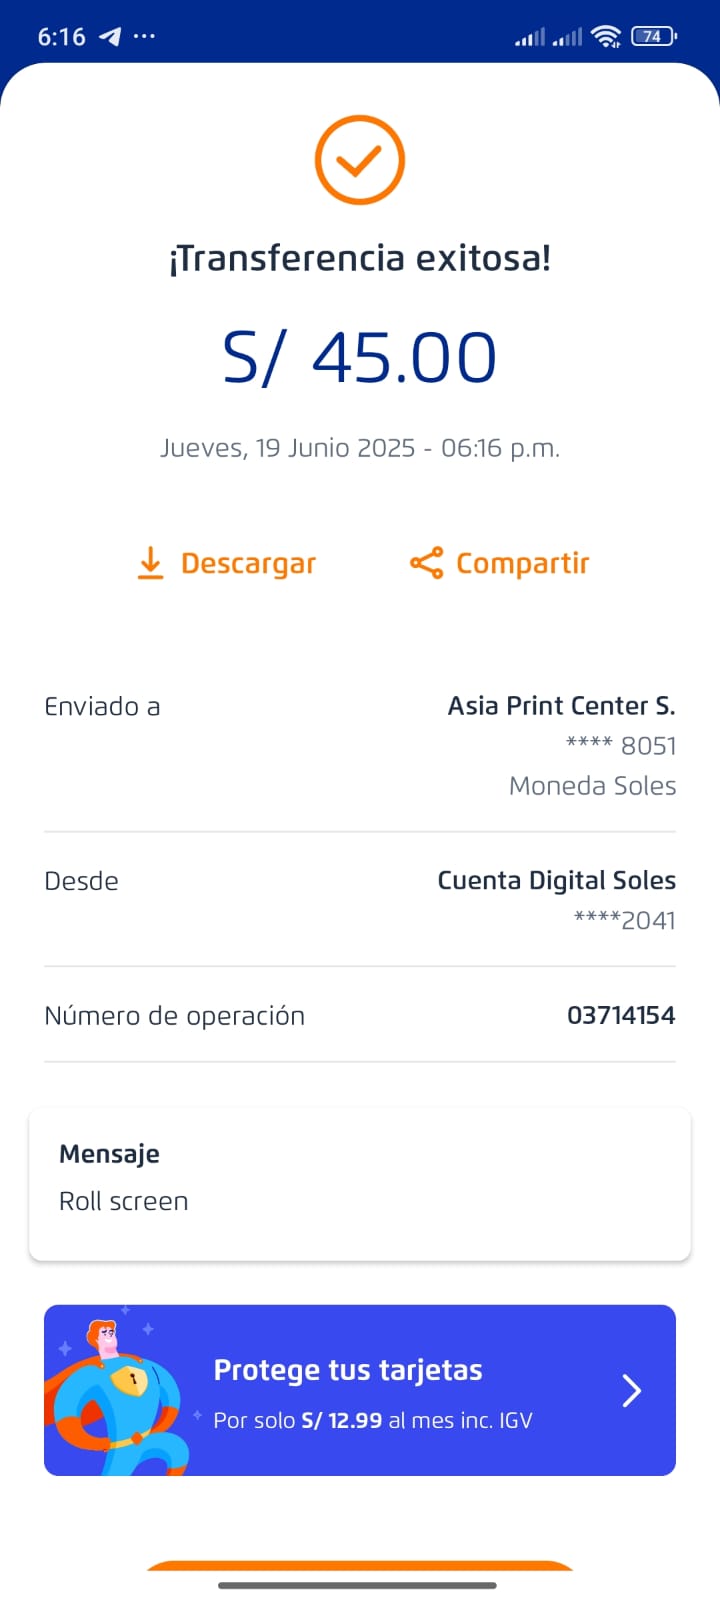Tap recipient Asia Print Center S.
The width and height of the screenshot is (720, 1600).
pyautogui.click(x=561, y=706)
